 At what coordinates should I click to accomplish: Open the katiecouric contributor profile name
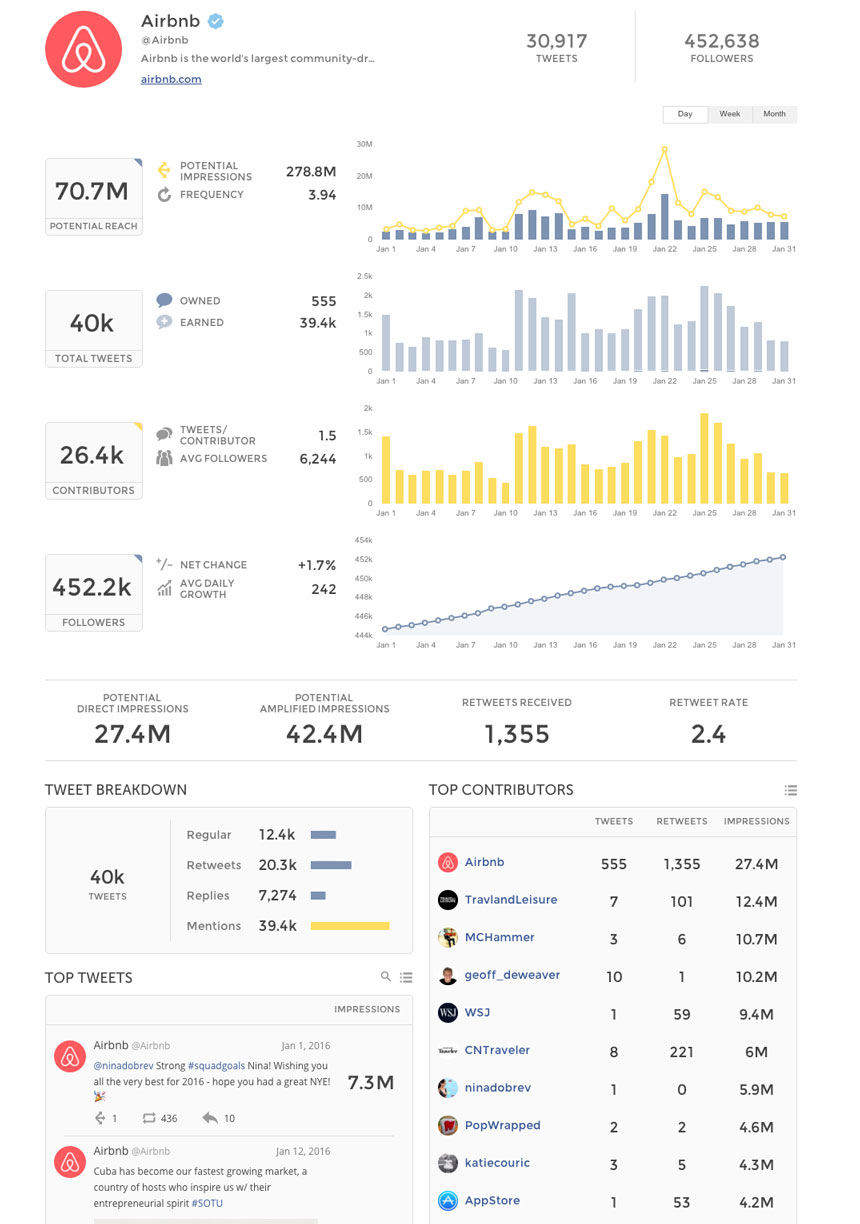click(x=497, y=1163)
